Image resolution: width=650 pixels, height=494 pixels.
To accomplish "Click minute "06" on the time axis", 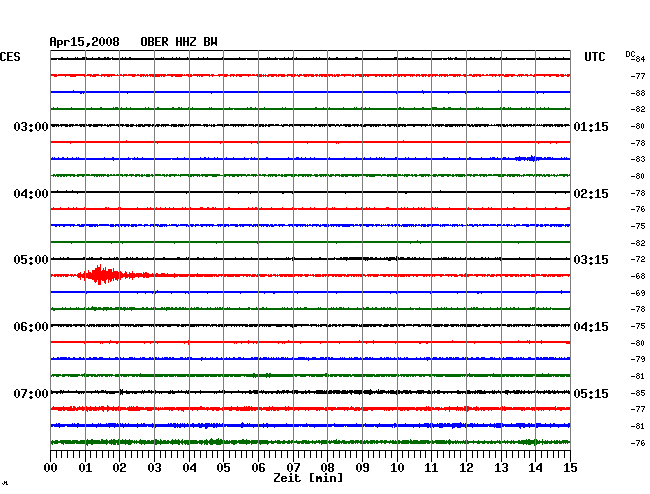I will click(258, 468).
